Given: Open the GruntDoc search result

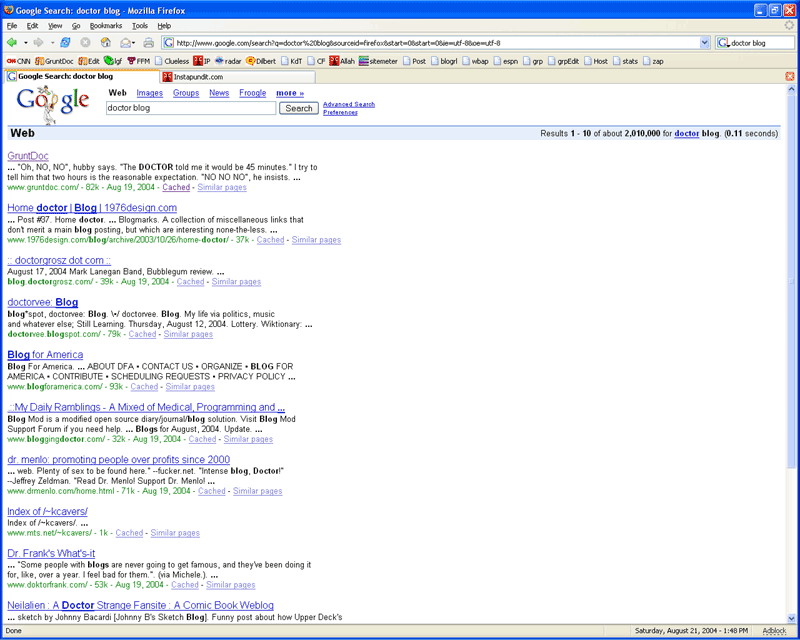Looking at the screenshot, I should click(x=28, y=156).
